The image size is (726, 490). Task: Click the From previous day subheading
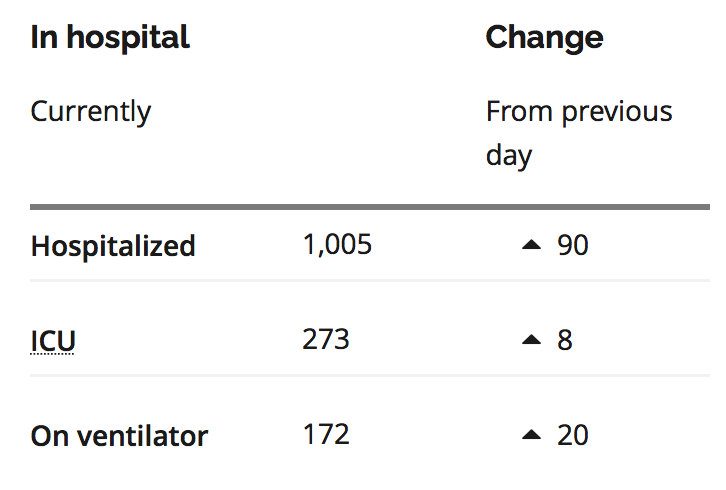tap(579, 134)
